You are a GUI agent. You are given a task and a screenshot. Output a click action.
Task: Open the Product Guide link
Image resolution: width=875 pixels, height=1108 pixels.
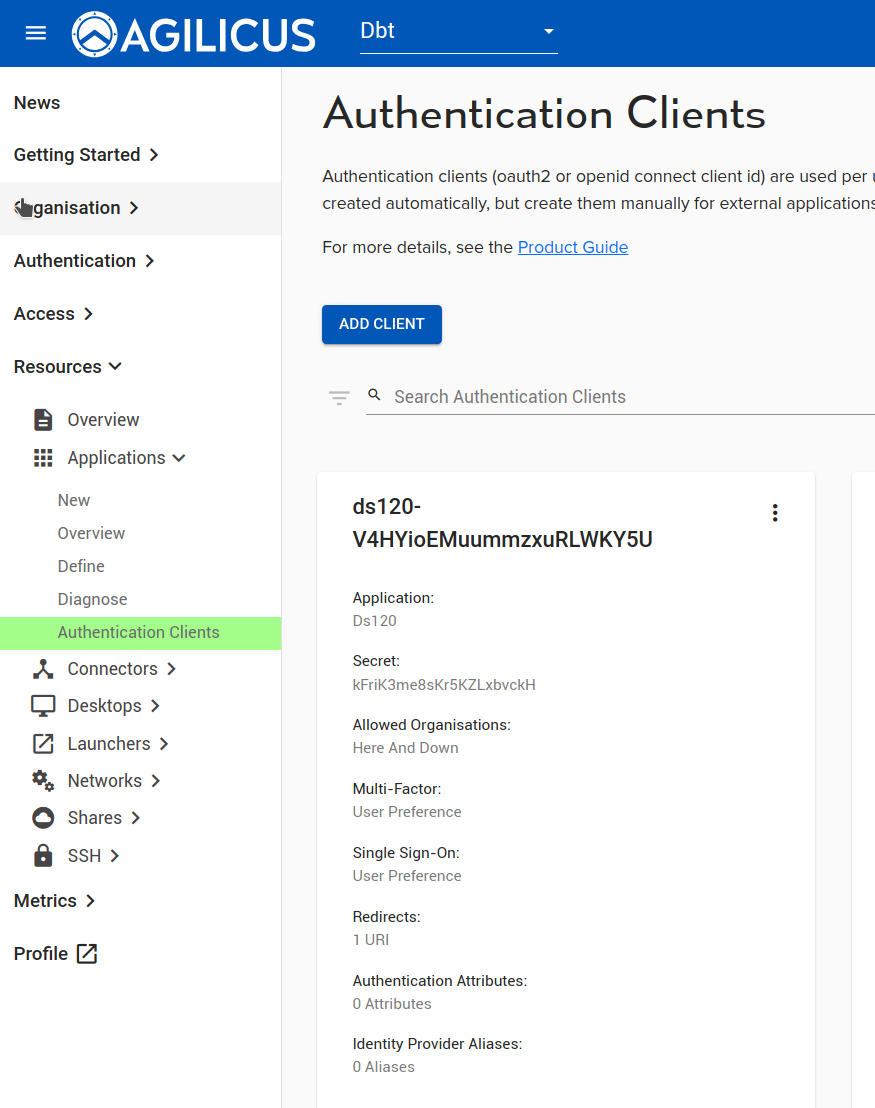click(572, 247)
